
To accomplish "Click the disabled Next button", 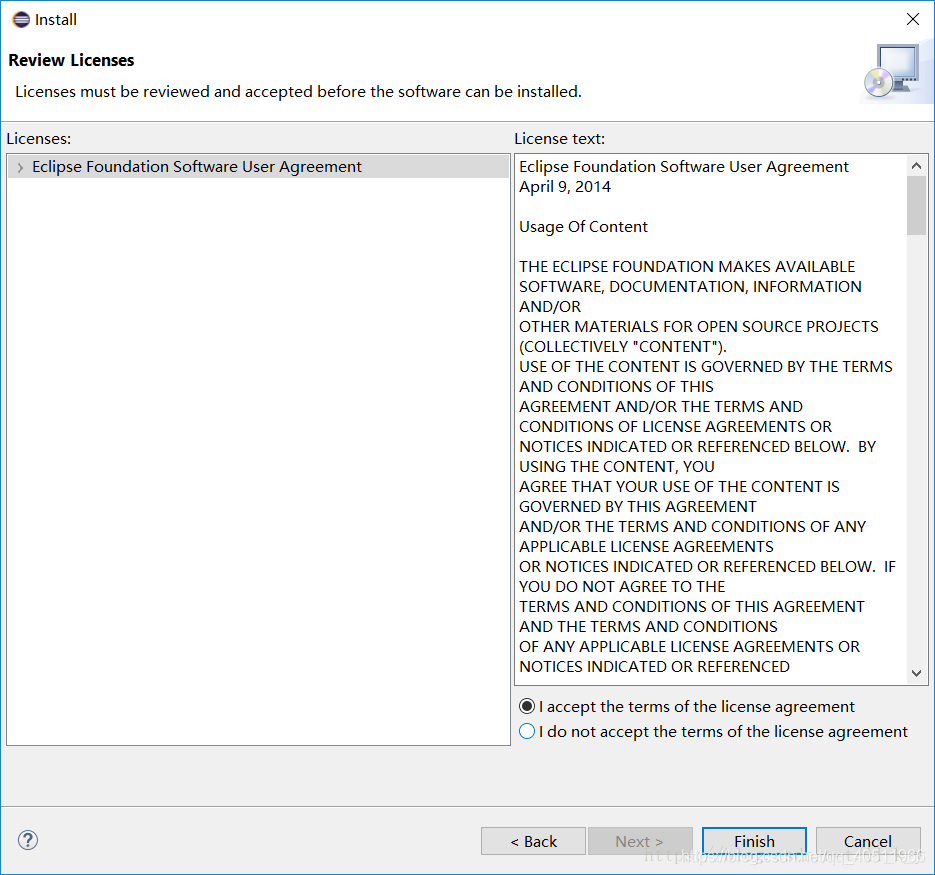I will point(640,841).
